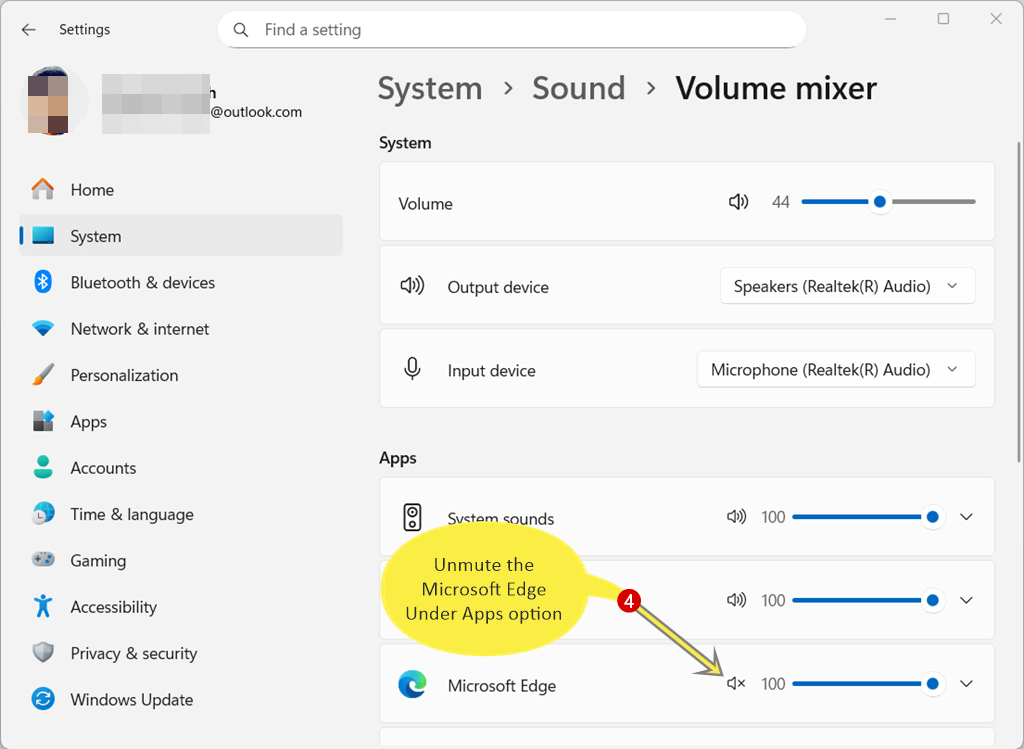The width and height of the screenshot is (1024, 749).
Task: Expand the chevron of app above Edge
Action: pyautogui.click(x=967, y=600)
